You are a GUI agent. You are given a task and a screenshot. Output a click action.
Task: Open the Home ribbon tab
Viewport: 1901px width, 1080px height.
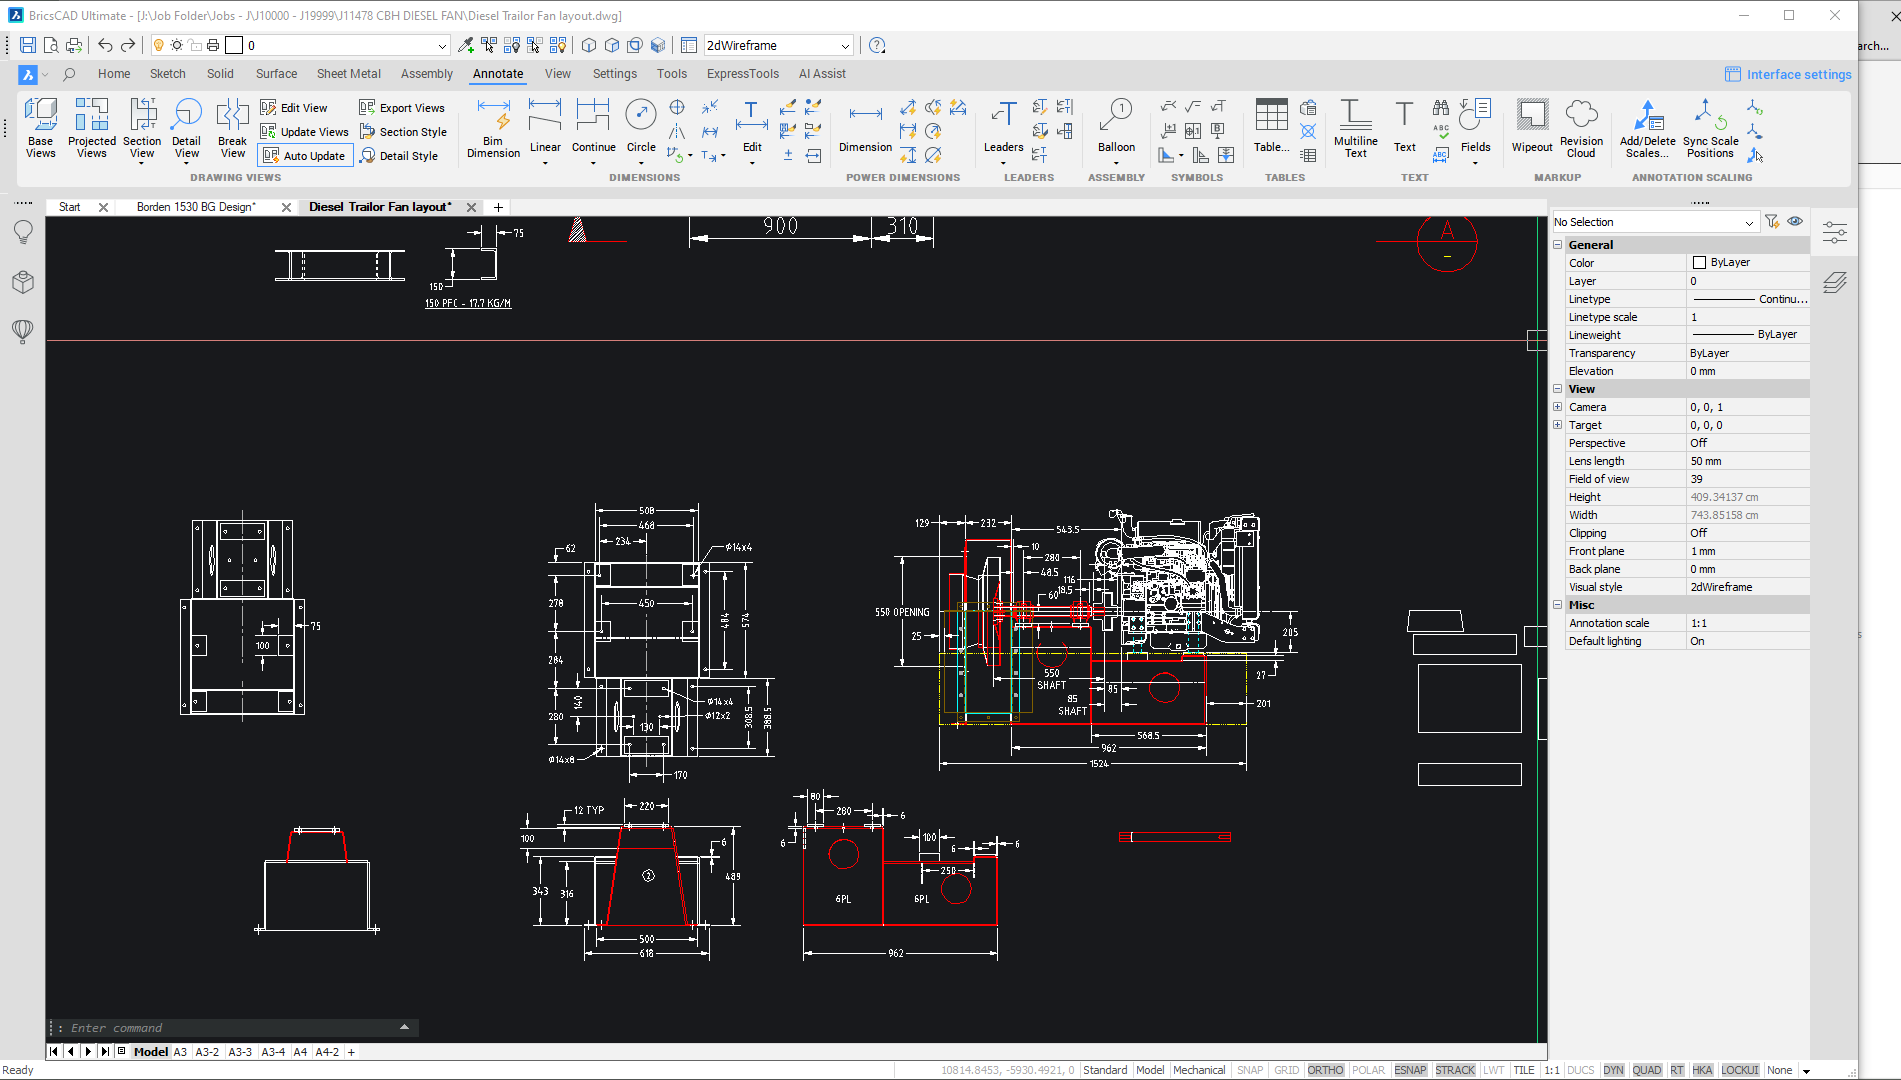(114, 74)
